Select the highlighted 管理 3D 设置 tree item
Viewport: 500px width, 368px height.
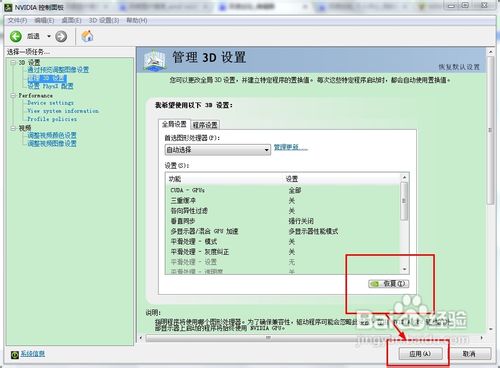coord(47,78)
